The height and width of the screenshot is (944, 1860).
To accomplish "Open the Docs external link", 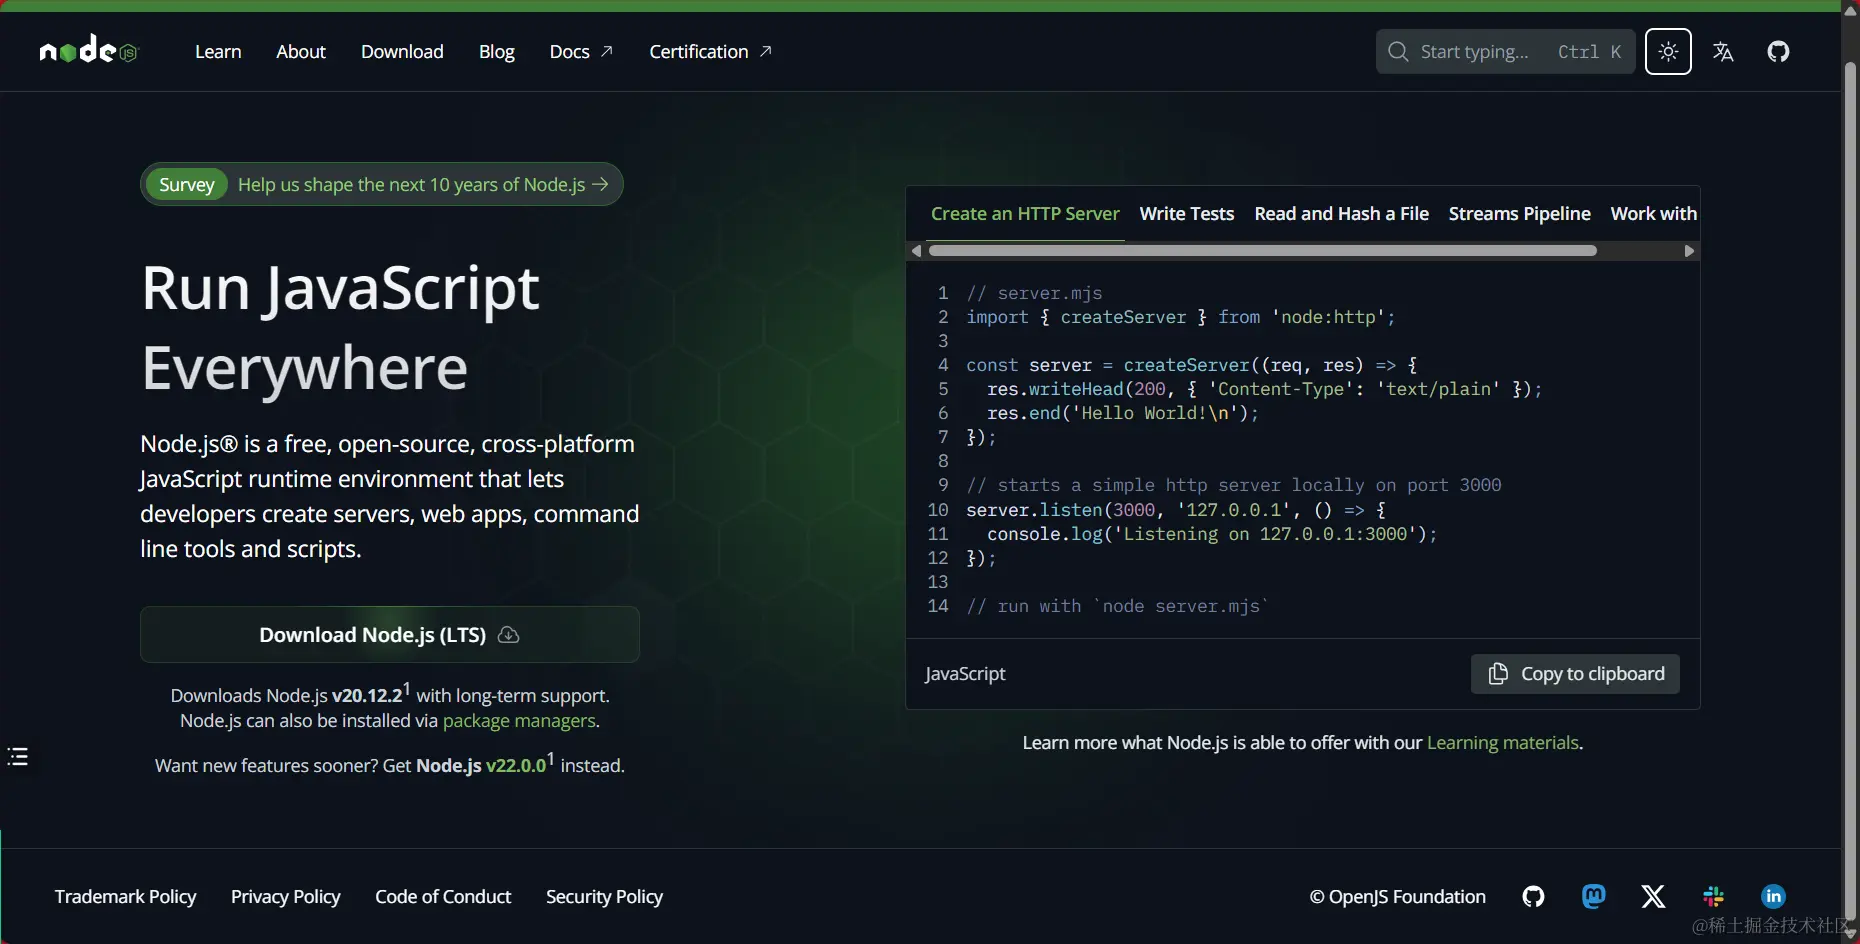I will (581, 52).
